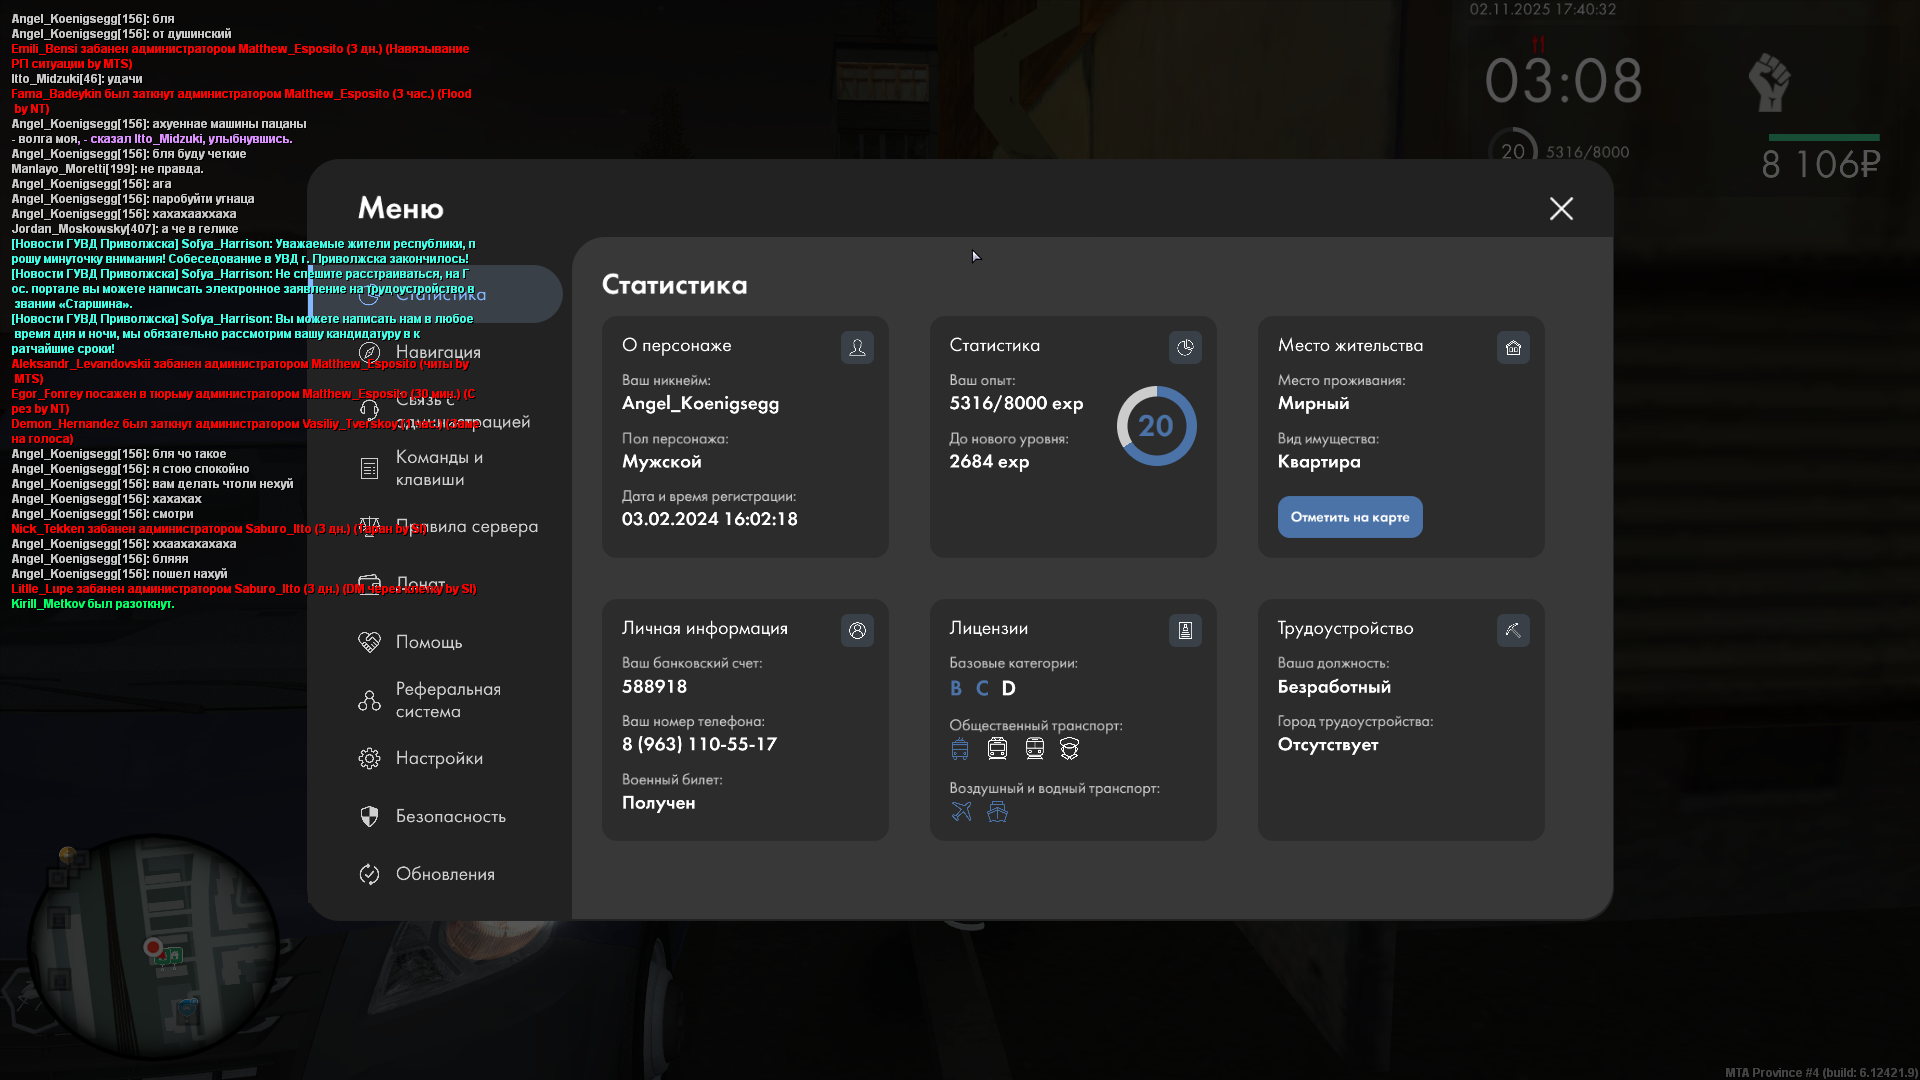Click the airplane license icon
This screenshot has width=1920, height=1080.
pyautogui.click(x=961, y=811)
